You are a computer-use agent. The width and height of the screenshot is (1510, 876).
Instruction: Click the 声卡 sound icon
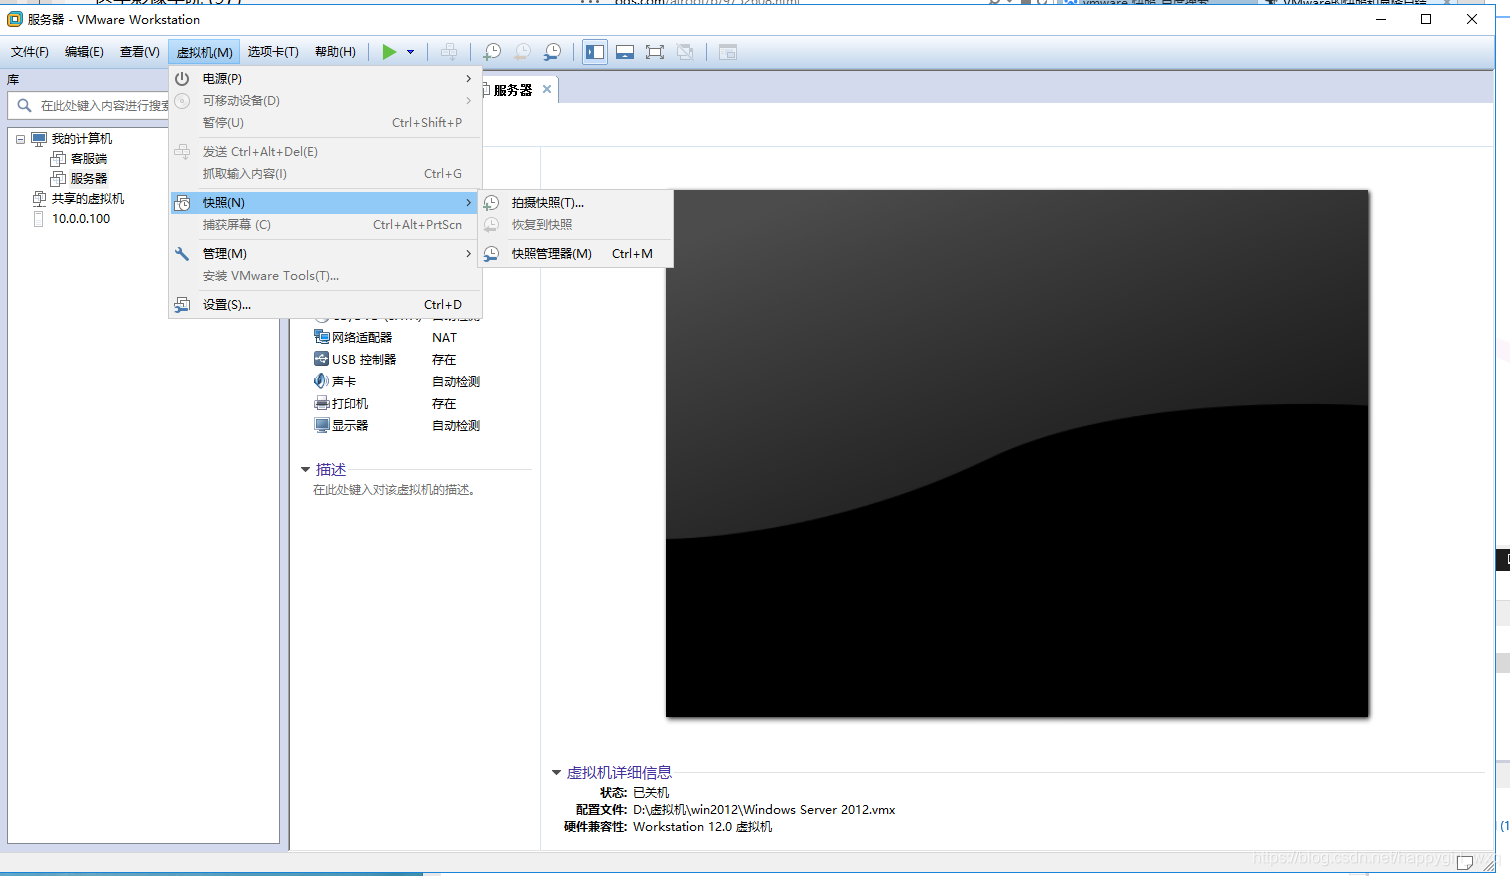coord(322,381)
